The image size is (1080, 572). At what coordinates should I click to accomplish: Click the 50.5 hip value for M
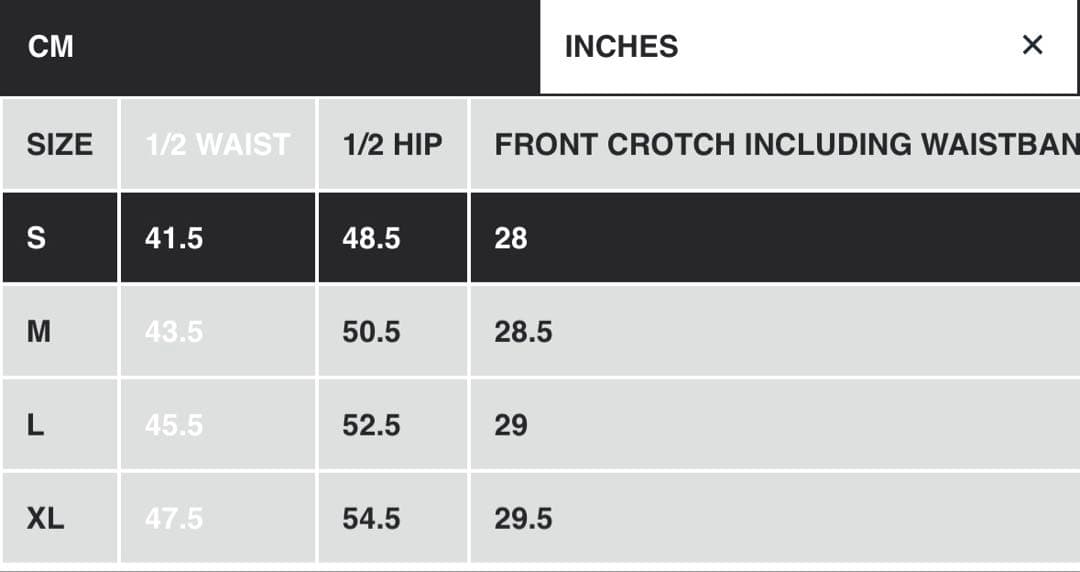pos(371,331)
